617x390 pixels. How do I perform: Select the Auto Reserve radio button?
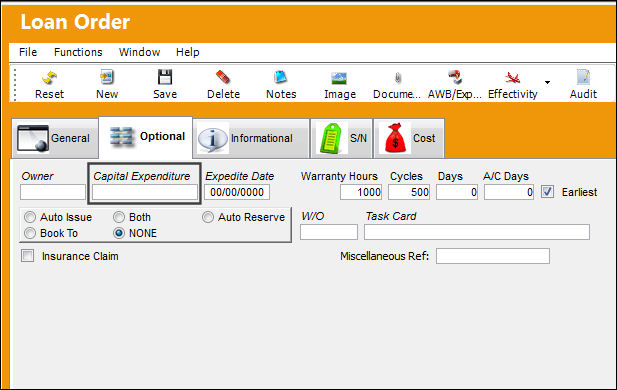pyautogui.click(x=208, y=217)
